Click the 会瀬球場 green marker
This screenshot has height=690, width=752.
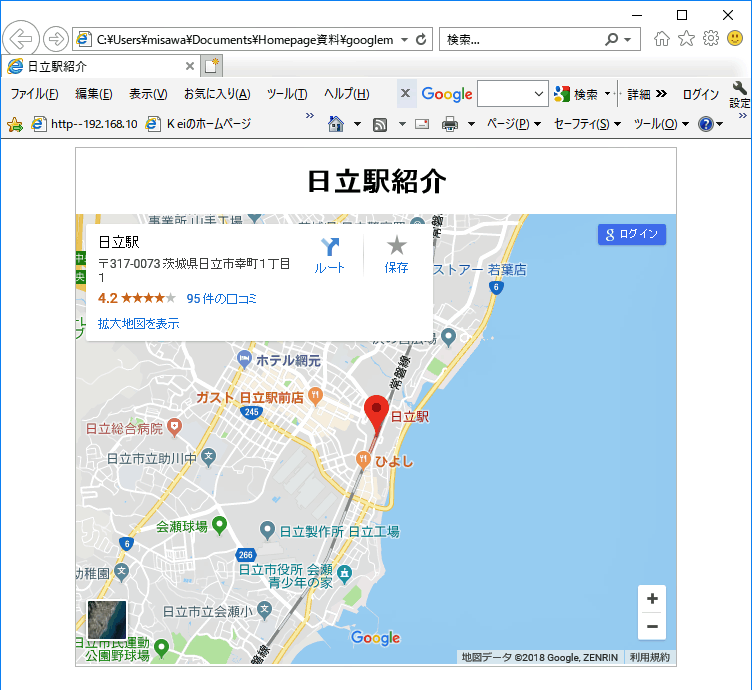point(219,525)
